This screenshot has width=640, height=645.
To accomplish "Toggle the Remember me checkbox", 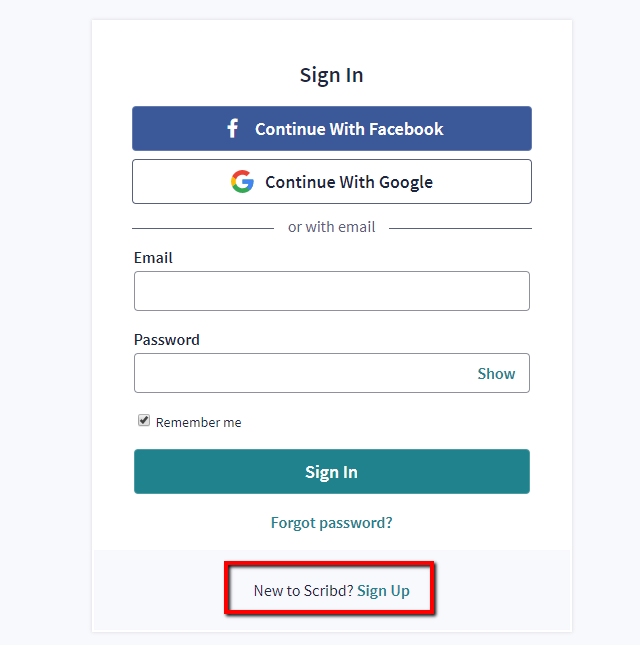I will 144,421.
